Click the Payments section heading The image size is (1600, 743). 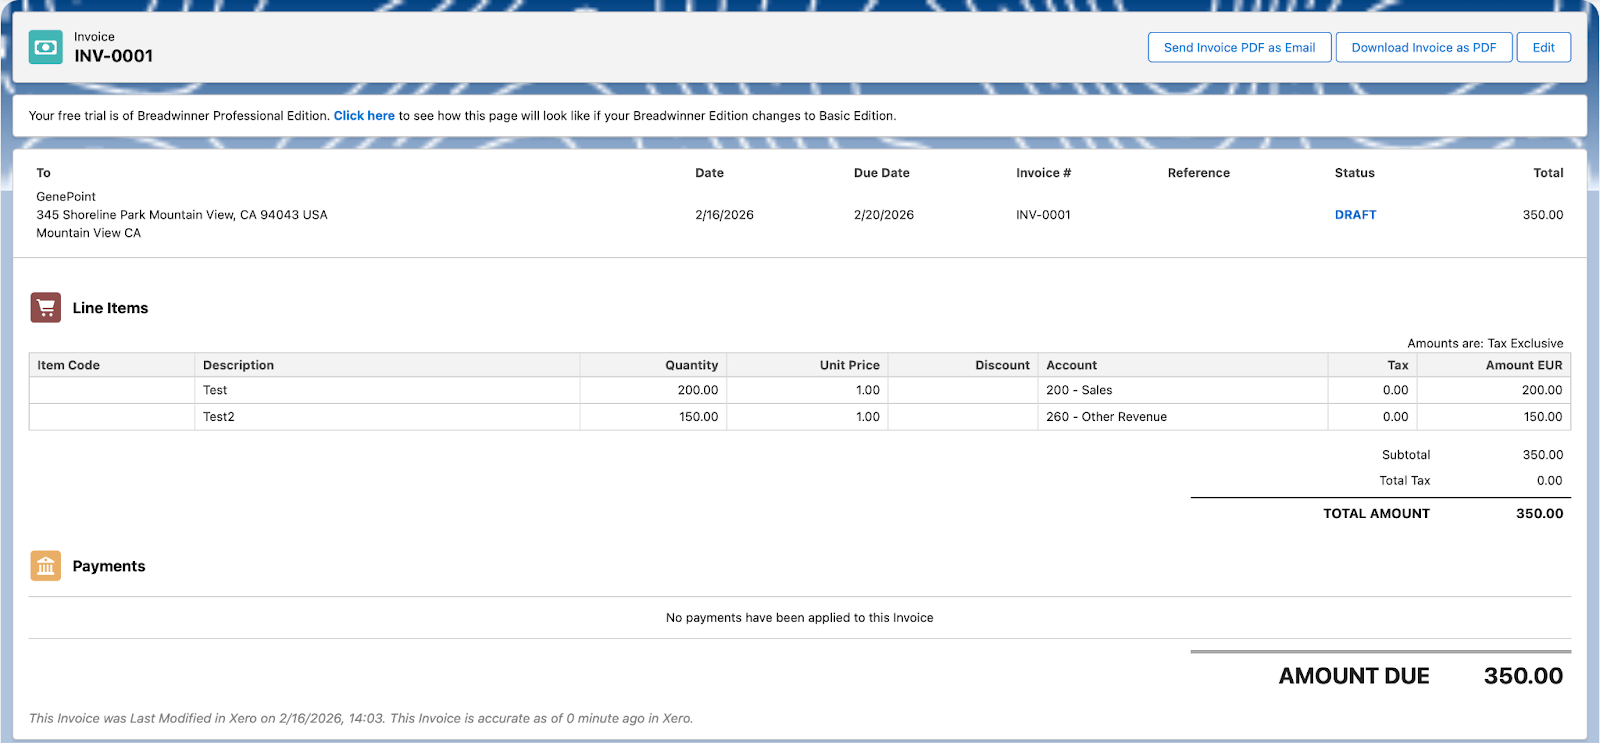[109, 566]
